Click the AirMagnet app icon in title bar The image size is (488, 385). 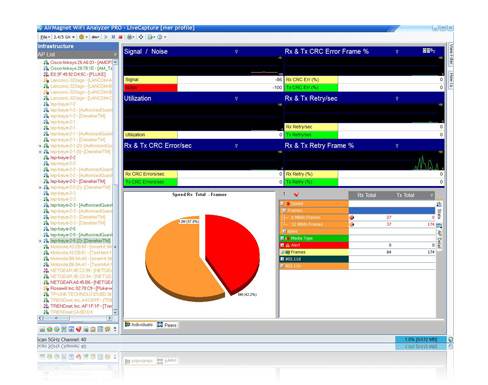point(39,28)
